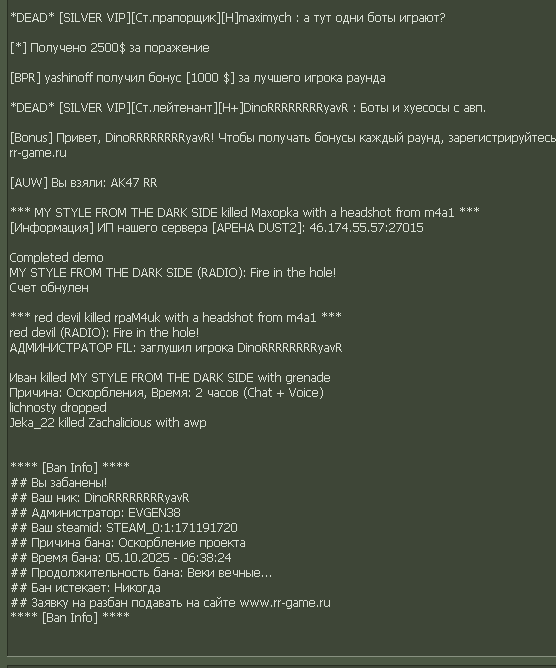Click the 'Бан истекает: Никогда' line

85,588
